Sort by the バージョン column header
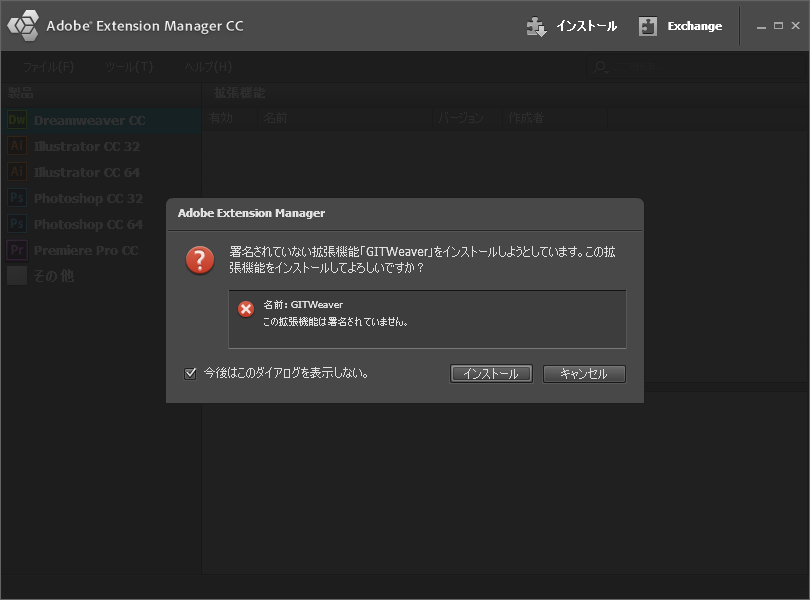Viewport: 810px width, 600px height. coord(461,118)
